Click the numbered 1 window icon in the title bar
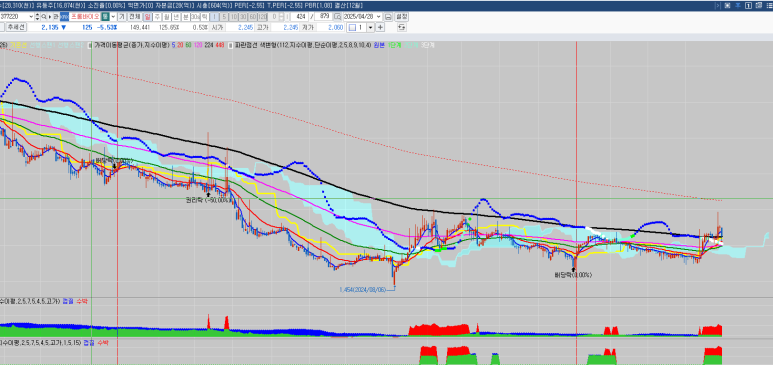The height and width of the screenshot is (365, 773). (748, 5)
